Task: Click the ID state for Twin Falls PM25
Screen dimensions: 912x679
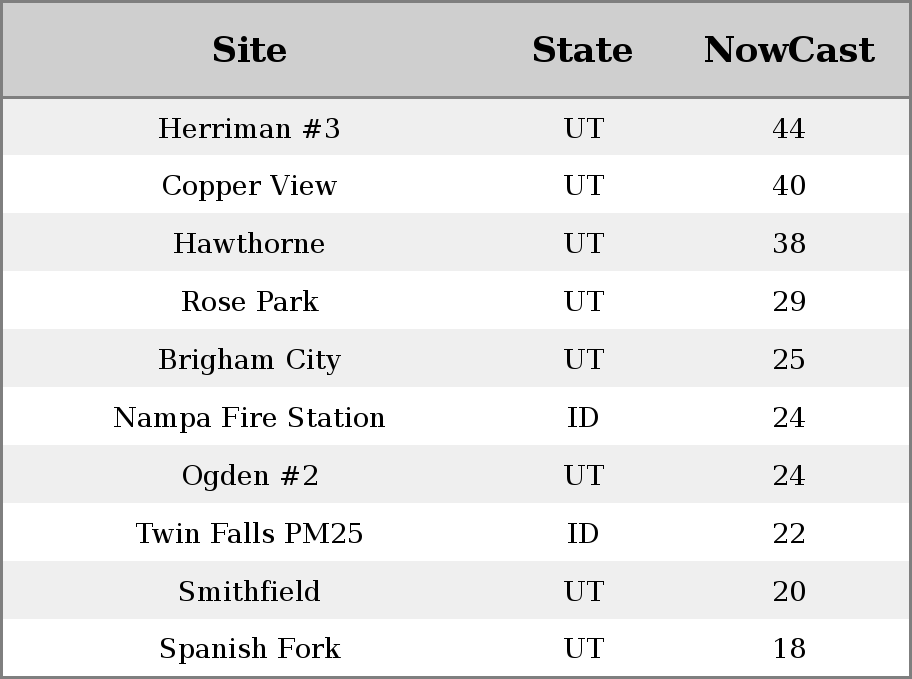Action: (x=583, y=533)
